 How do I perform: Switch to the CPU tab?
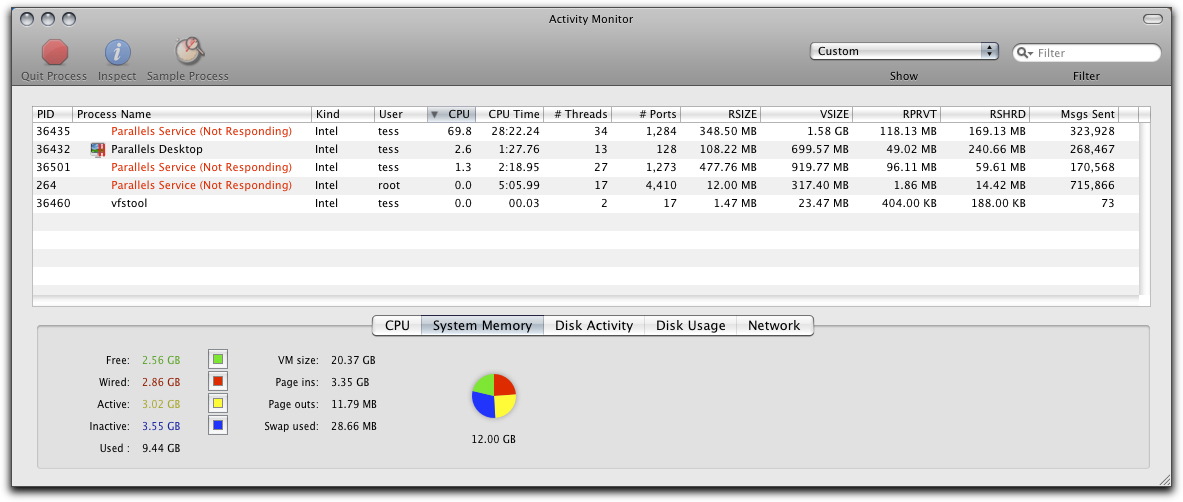click(x=398, y=325)
